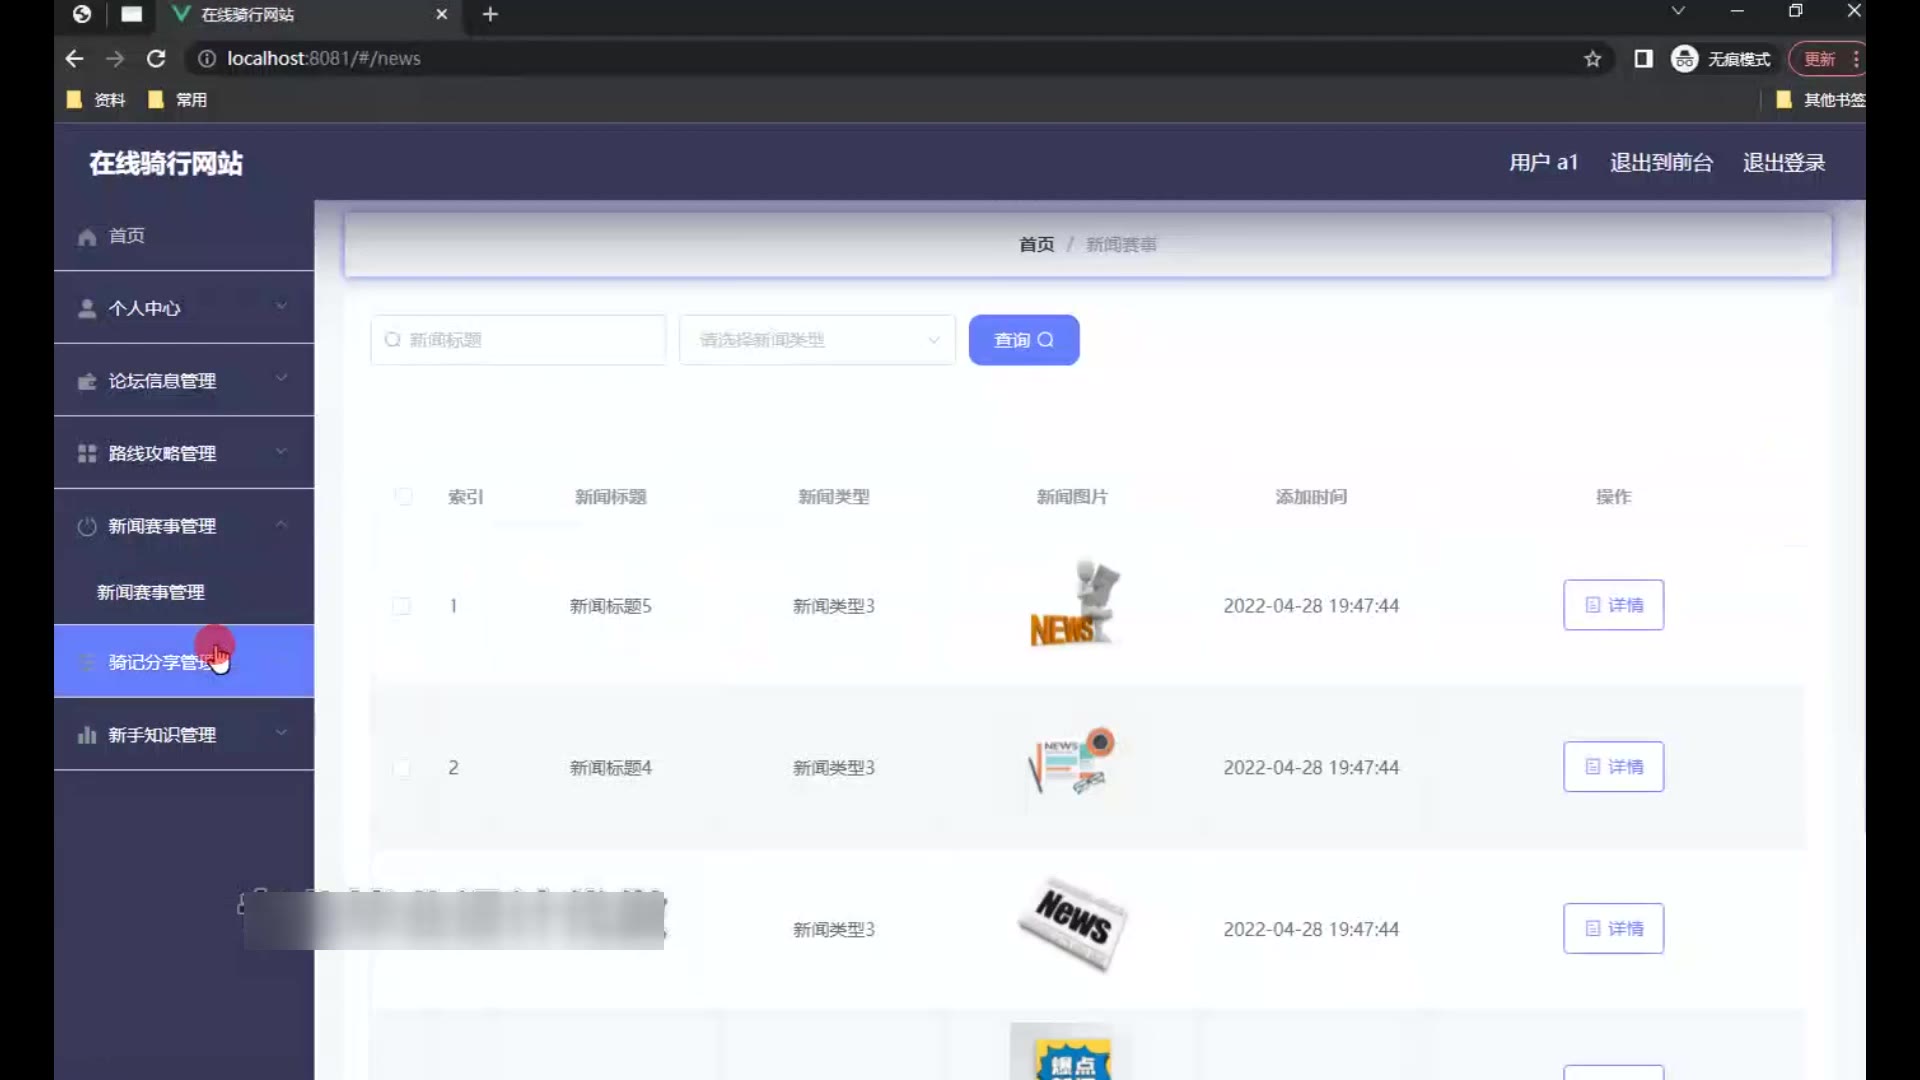Check the checkbox for row 新闻标题5

pos(401,606)
